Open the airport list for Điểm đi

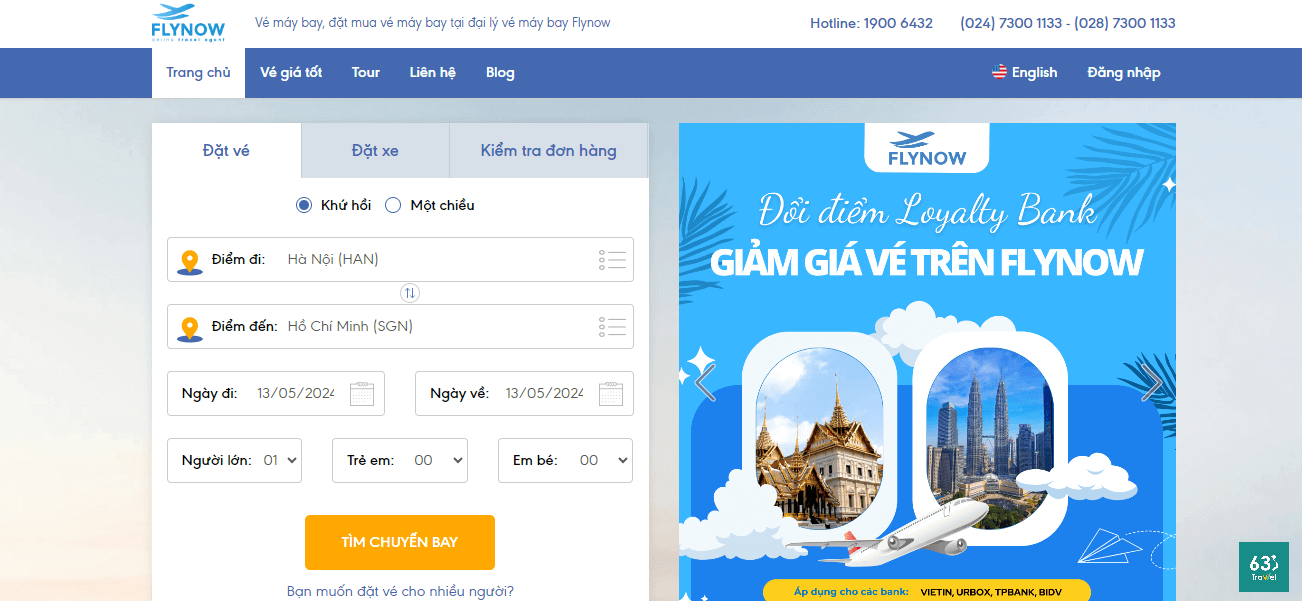(612, 259)
